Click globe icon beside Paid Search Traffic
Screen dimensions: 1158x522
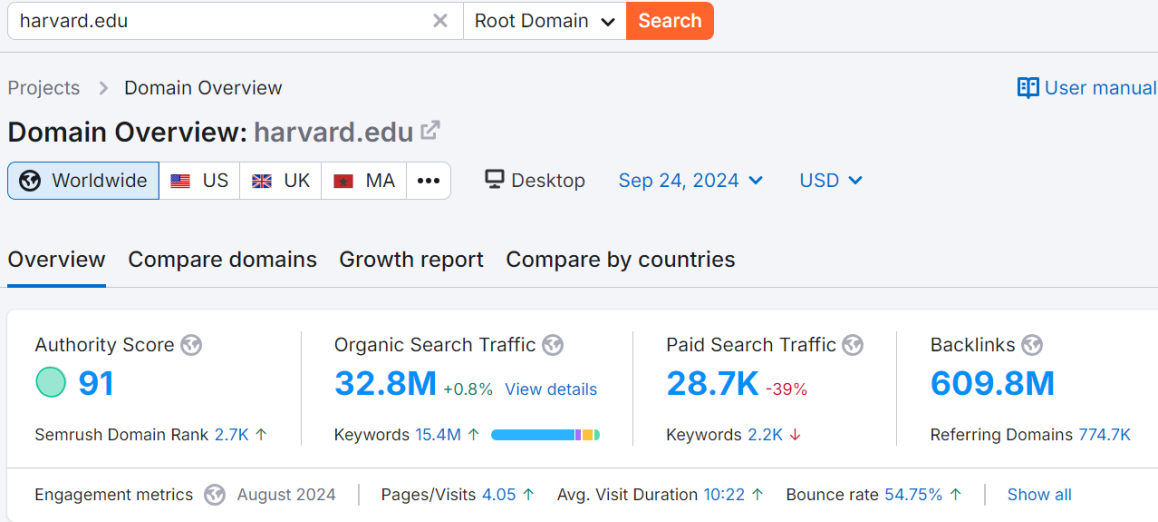coord(853,345)
